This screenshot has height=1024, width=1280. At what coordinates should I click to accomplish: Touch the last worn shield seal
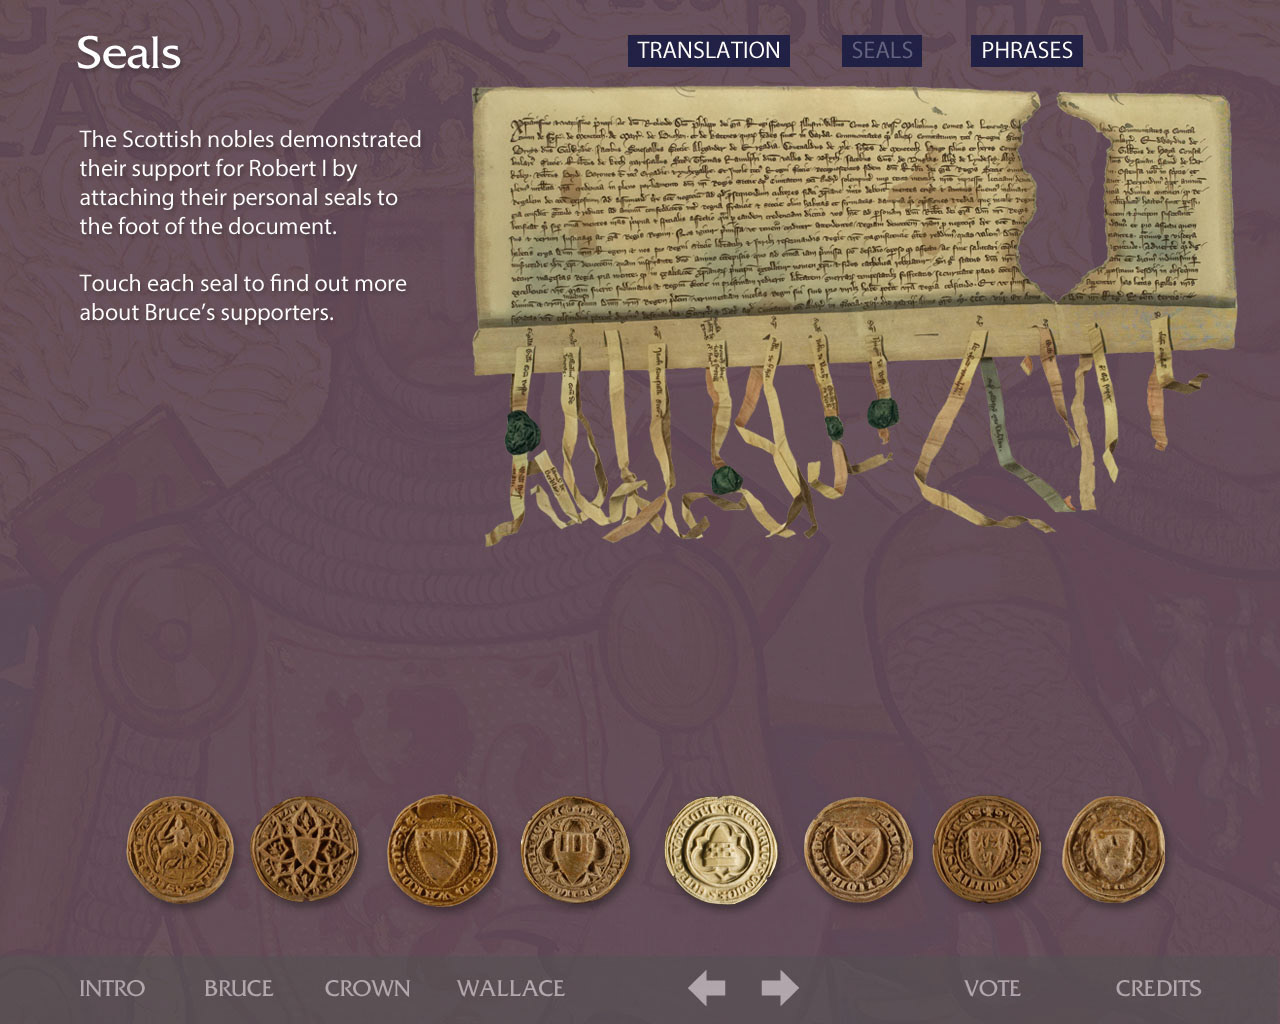[x=1114, y=850]
